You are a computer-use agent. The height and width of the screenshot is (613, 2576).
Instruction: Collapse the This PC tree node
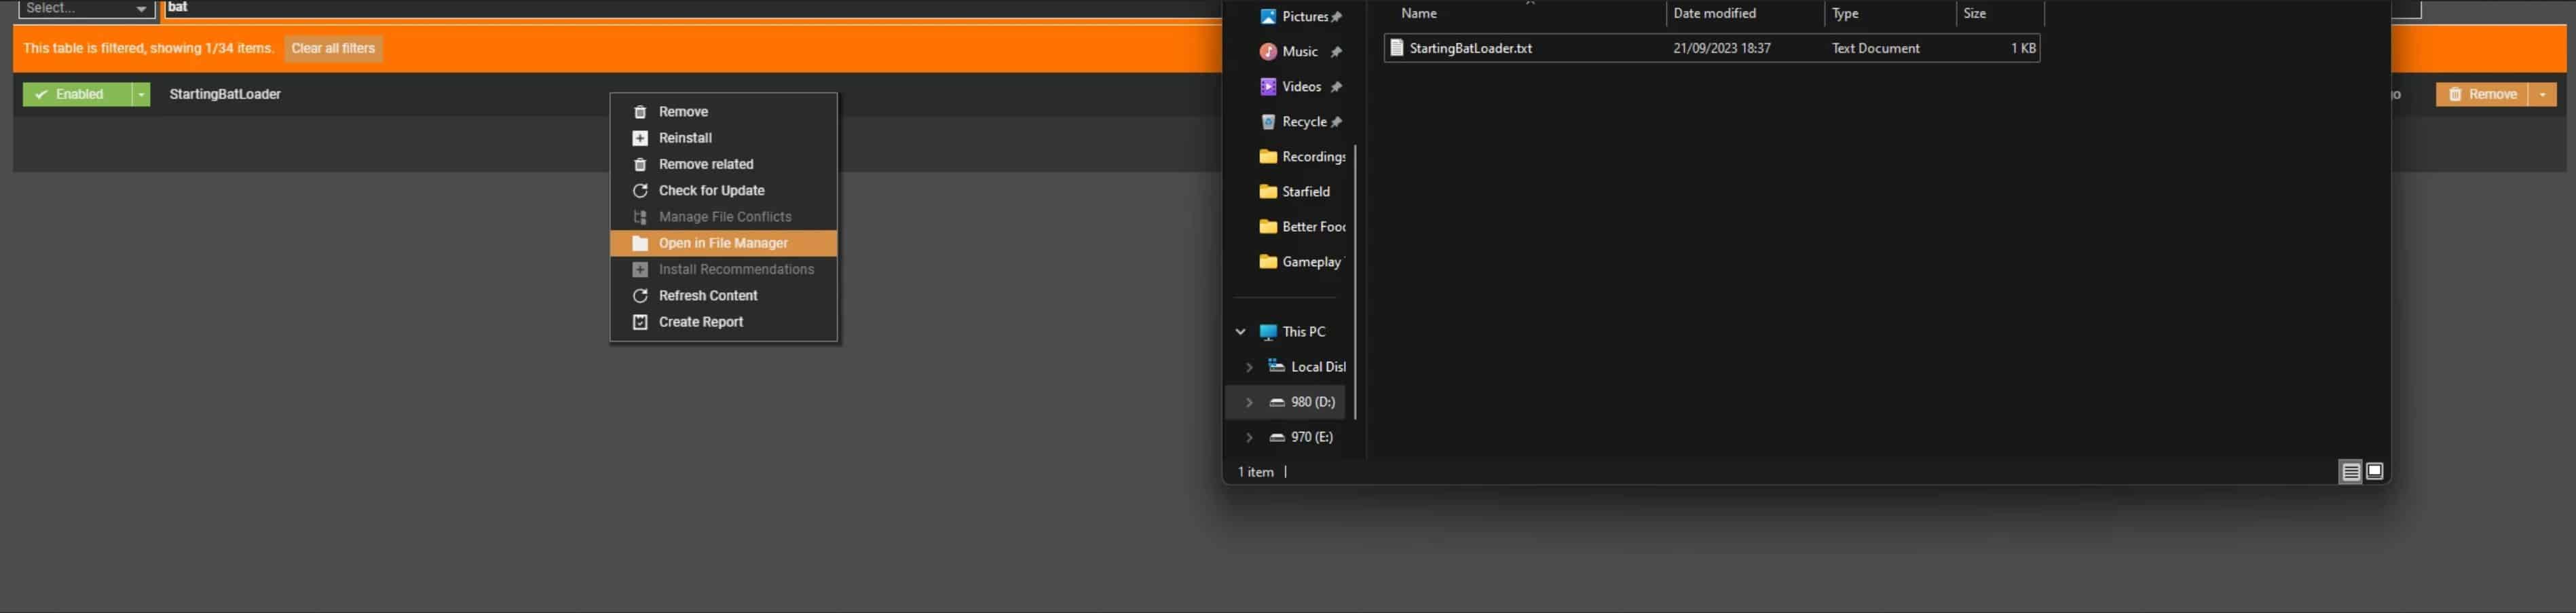[1241, 332]
